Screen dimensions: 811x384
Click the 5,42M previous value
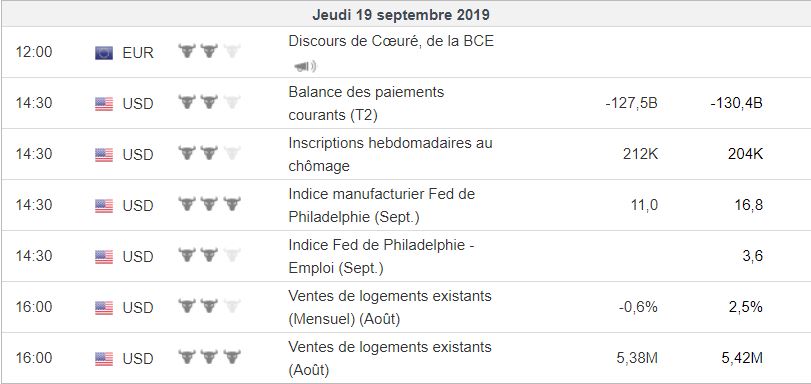(x=742, y=358)
